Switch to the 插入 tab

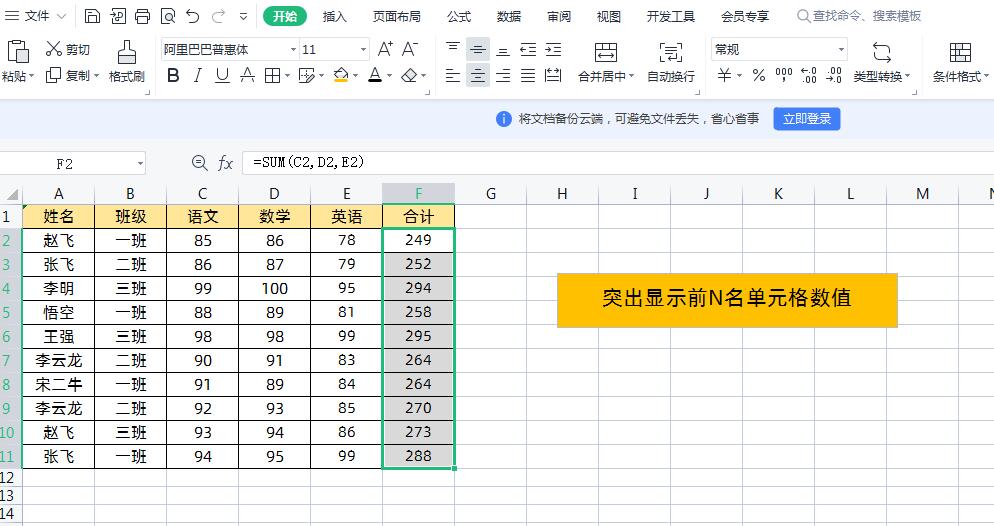click(x=335, y=16)
